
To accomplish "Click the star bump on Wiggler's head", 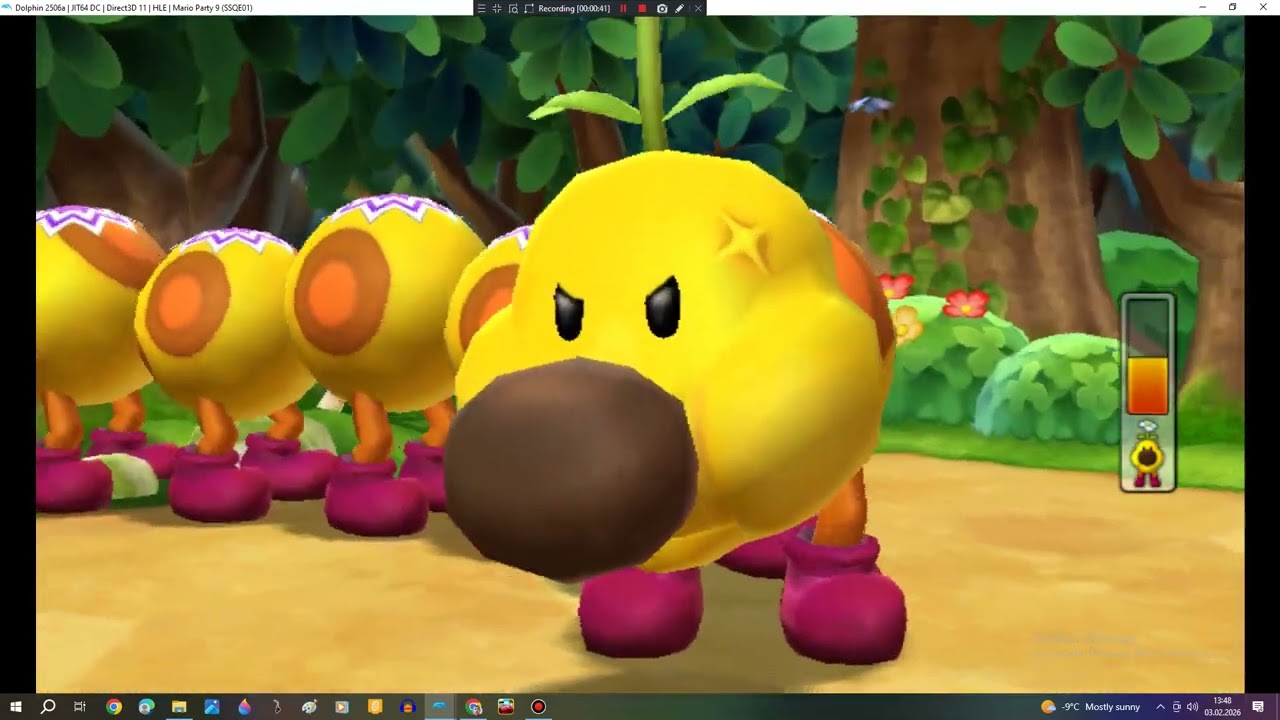I will pyautogui.click(x=744, y=241).
